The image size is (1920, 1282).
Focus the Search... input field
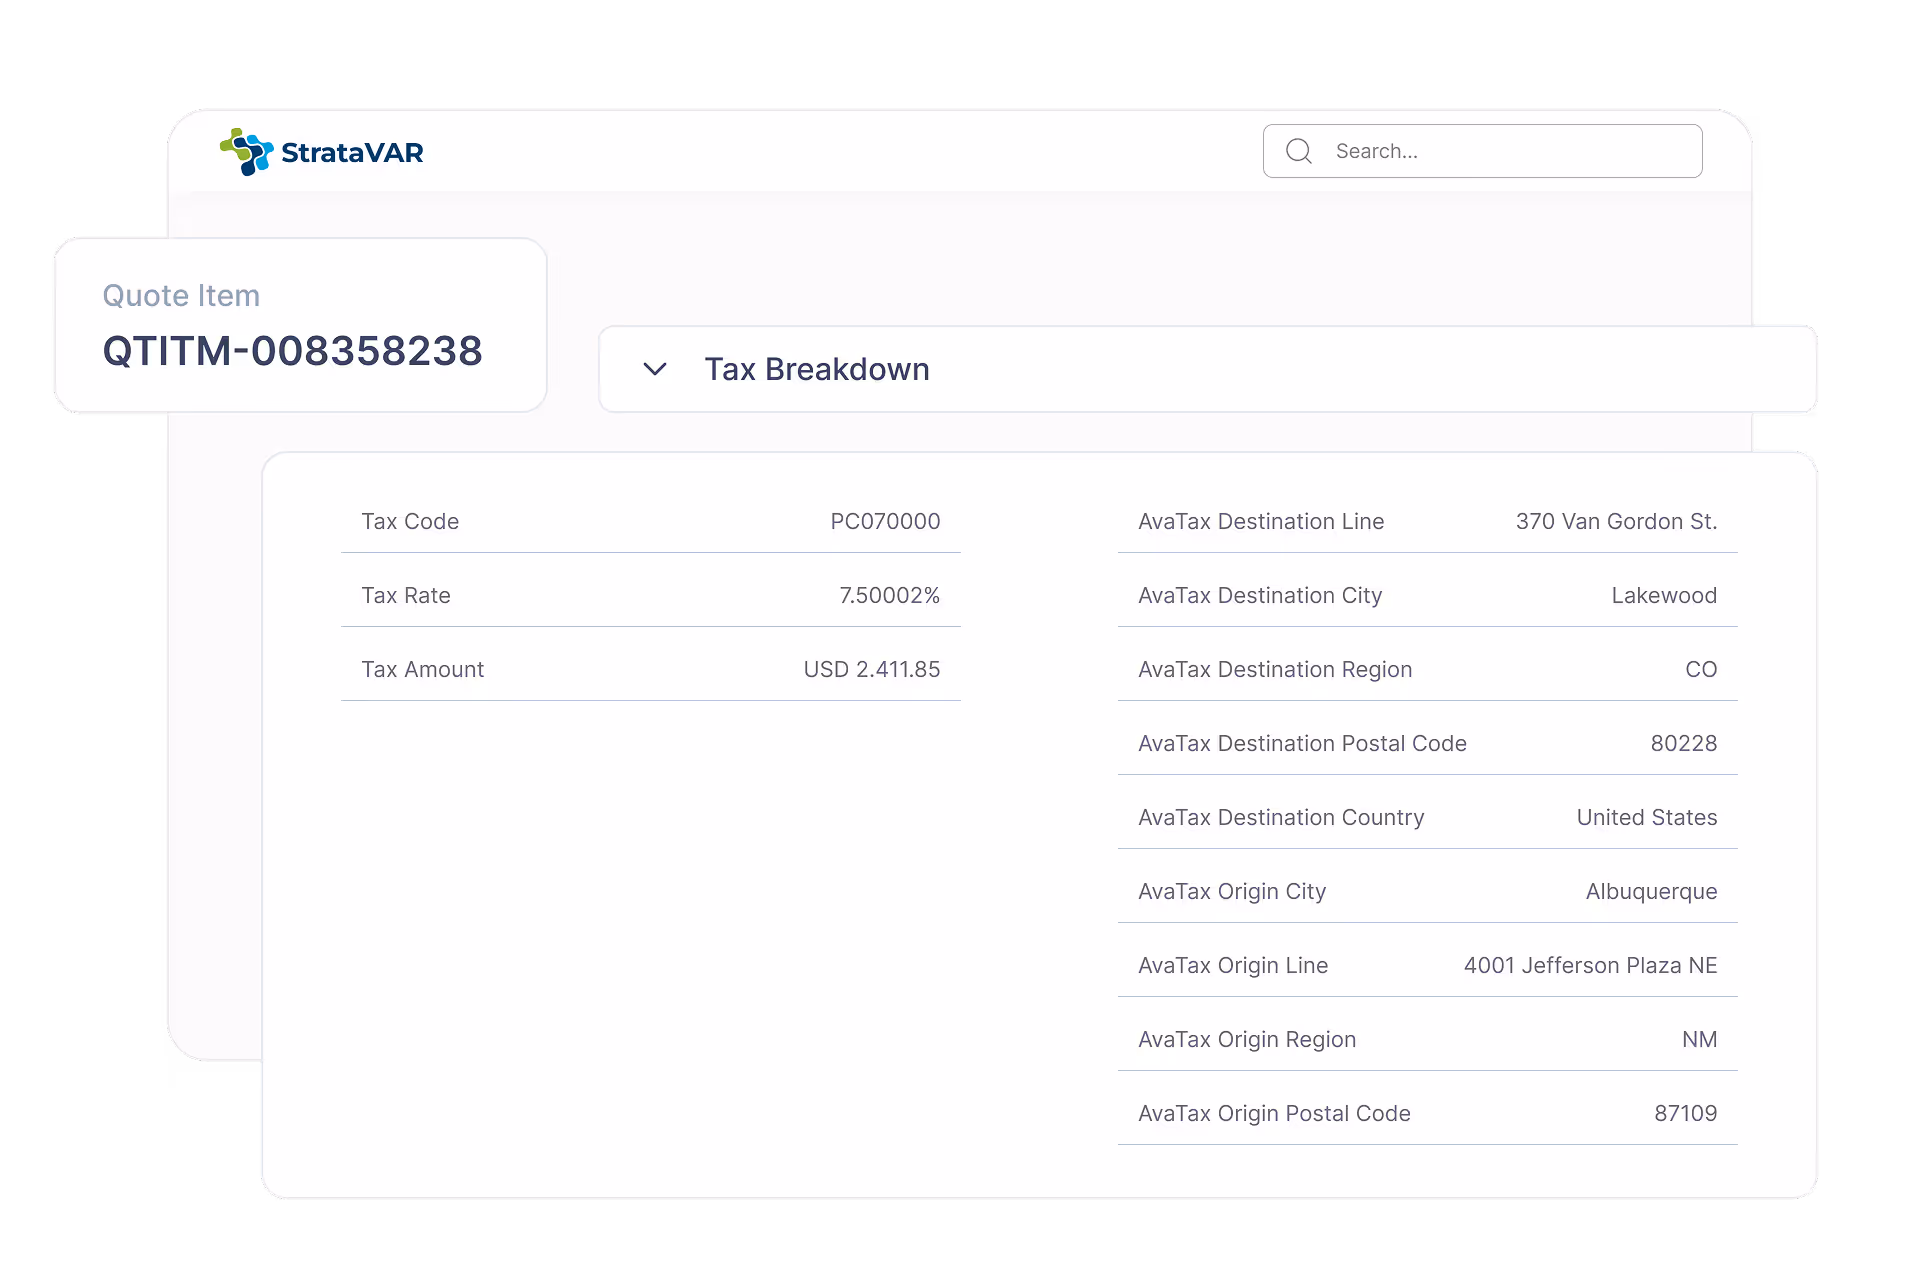(1483, 151)
